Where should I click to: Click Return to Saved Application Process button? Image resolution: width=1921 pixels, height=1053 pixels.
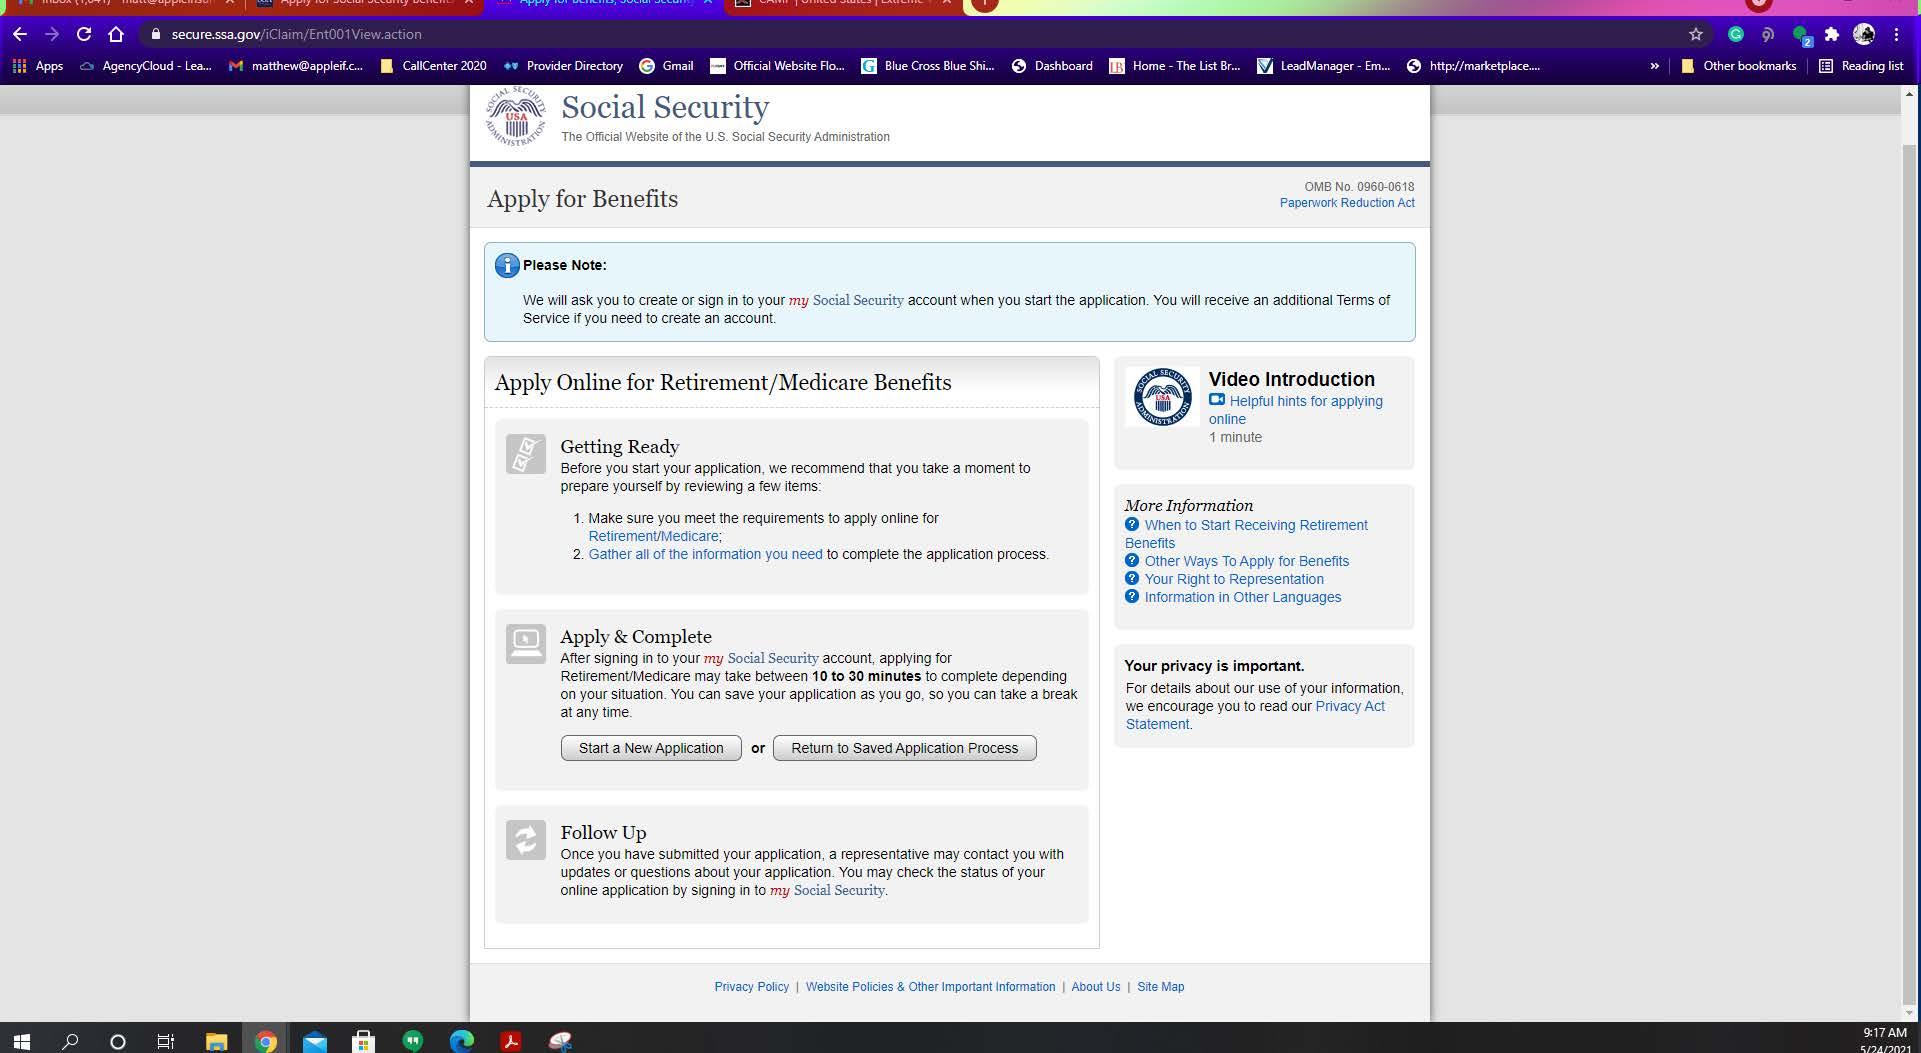pyautogui.click(x=905, y=748)
